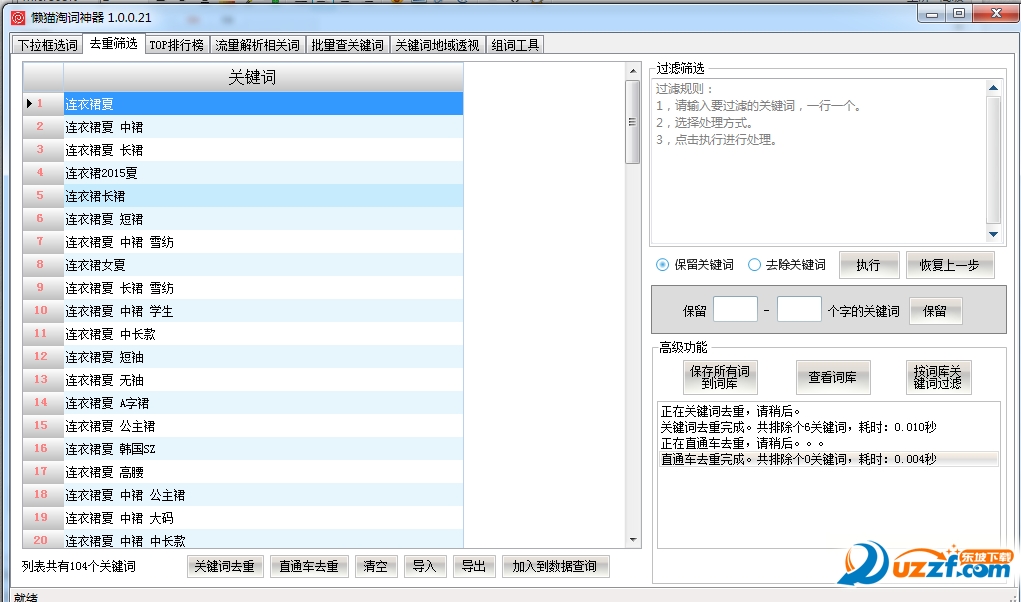The width and height of the screenshot is (1021, 602).
Task: Click 查看词库 button
Action: click(833, 377)
